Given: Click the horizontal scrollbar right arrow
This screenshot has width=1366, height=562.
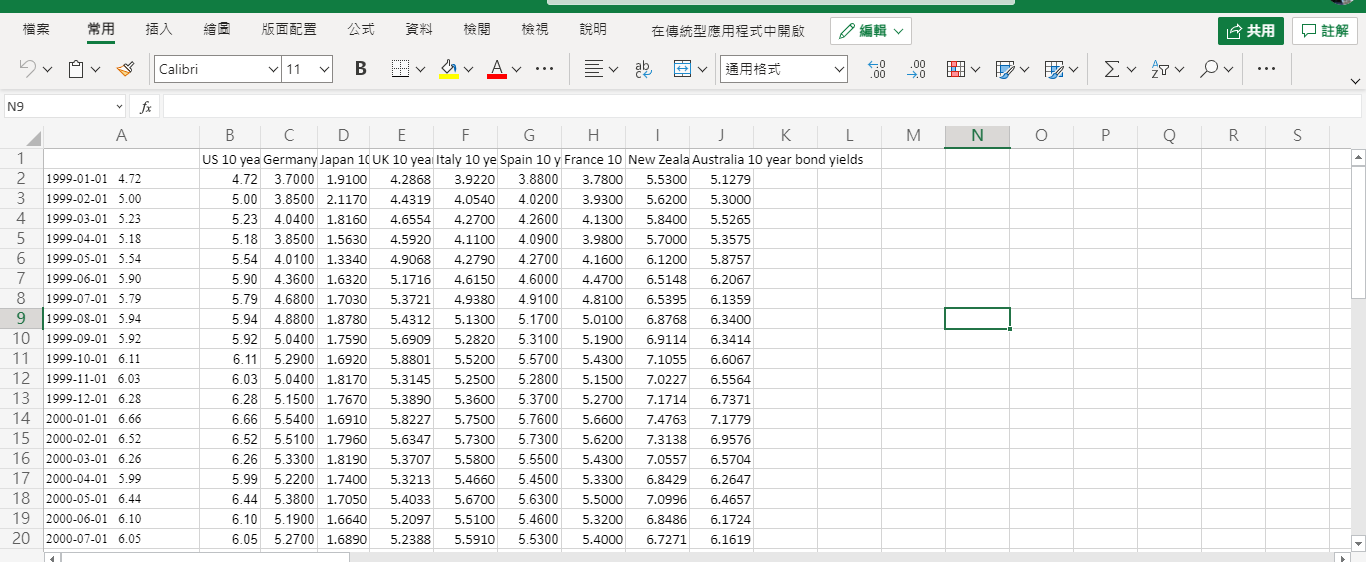Looking at the screenshot, I should tap(1342, 556).
